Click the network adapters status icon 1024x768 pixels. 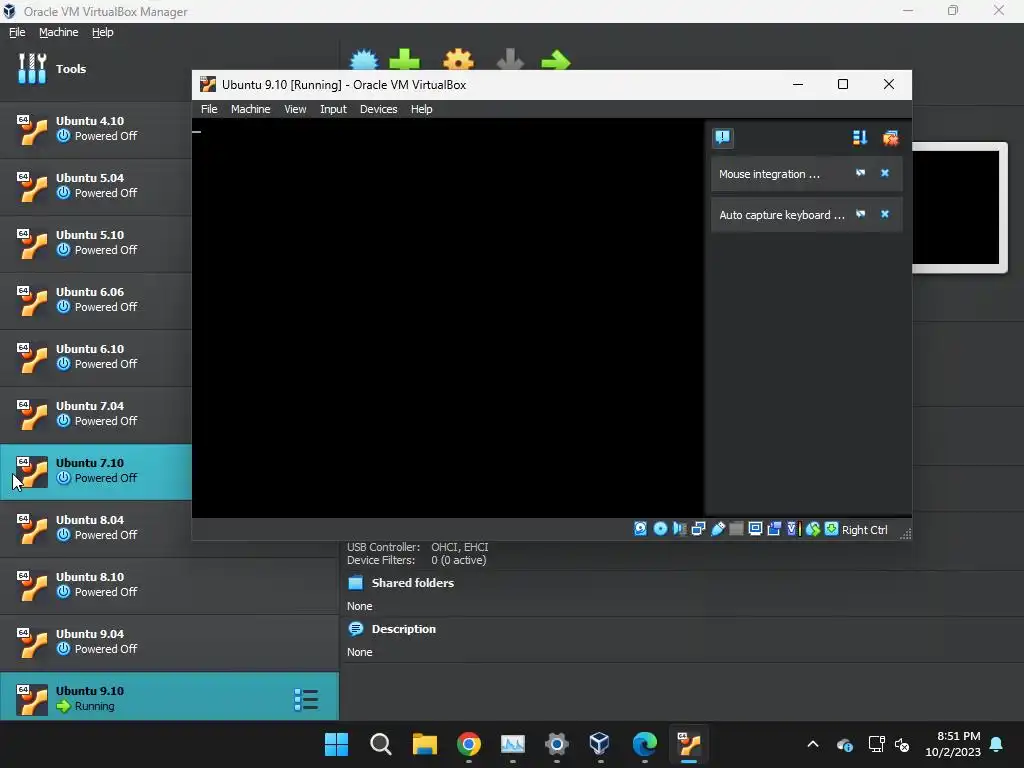pos(698,529)
